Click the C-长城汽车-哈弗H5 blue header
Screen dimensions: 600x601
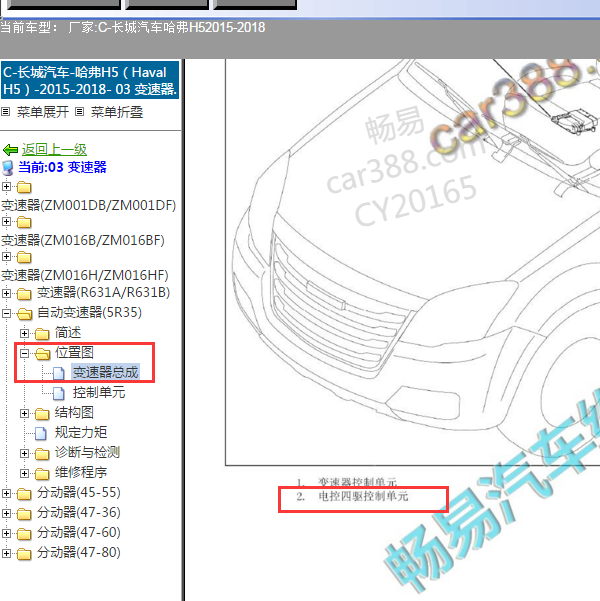click(x=90, y=80)
